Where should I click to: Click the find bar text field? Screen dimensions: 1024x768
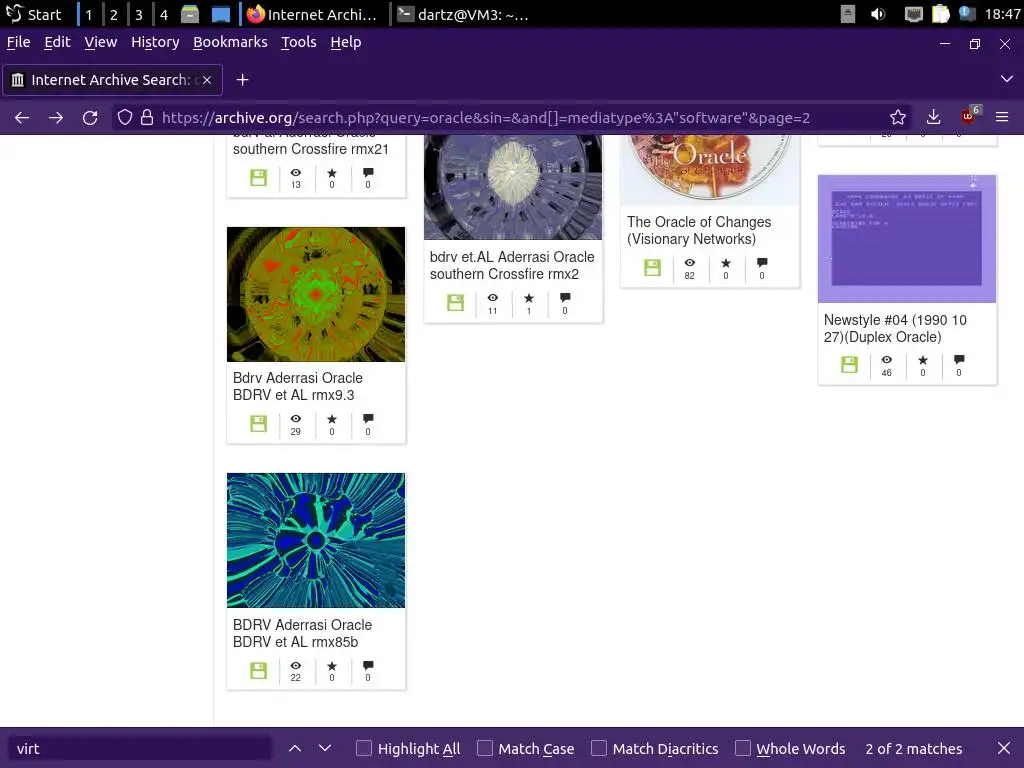tap(139, 748)
